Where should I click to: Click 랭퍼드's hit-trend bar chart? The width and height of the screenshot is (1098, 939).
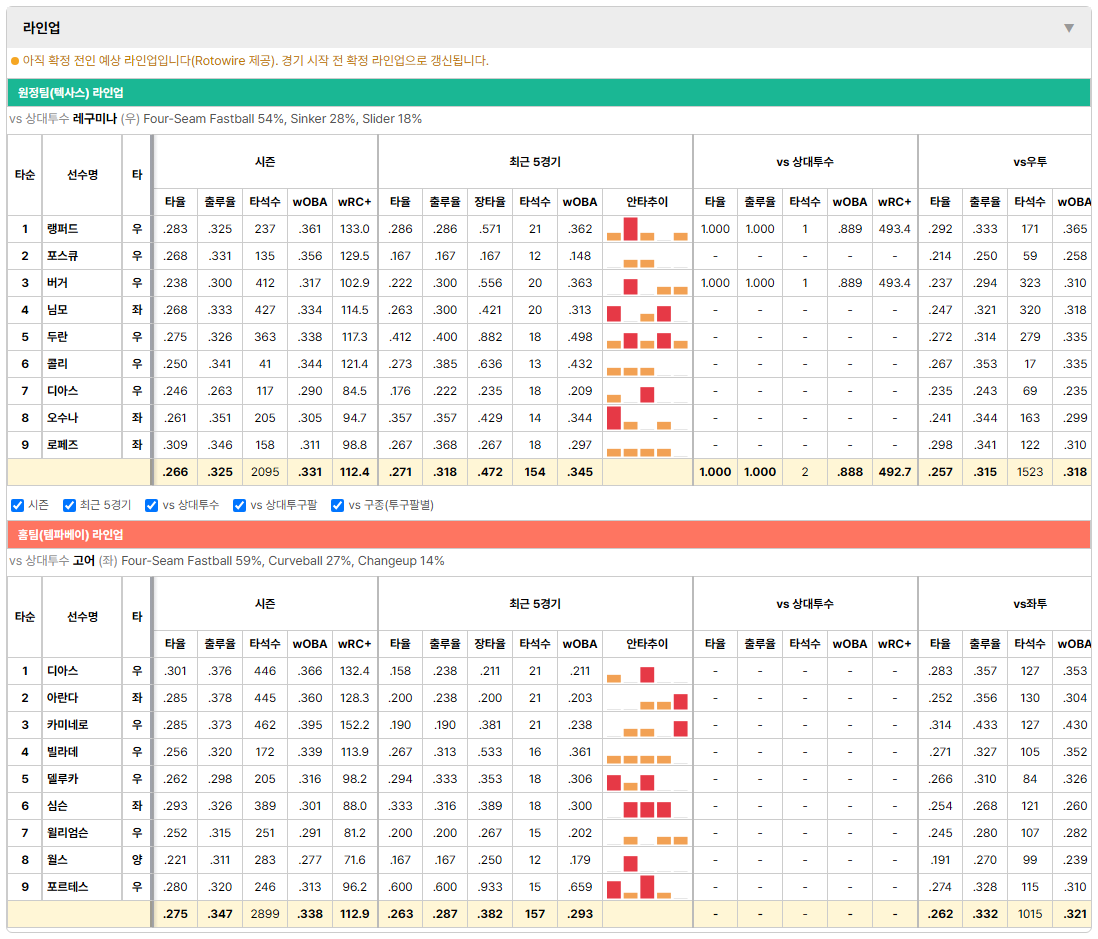click(x=647, y=229)
